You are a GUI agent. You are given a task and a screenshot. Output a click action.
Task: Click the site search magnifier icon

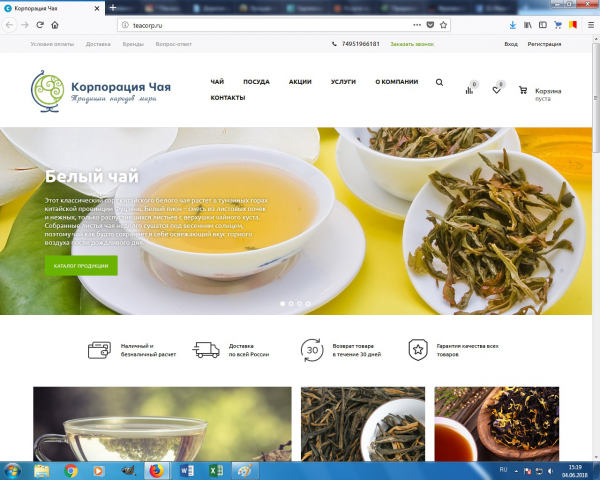coord(439,82)
